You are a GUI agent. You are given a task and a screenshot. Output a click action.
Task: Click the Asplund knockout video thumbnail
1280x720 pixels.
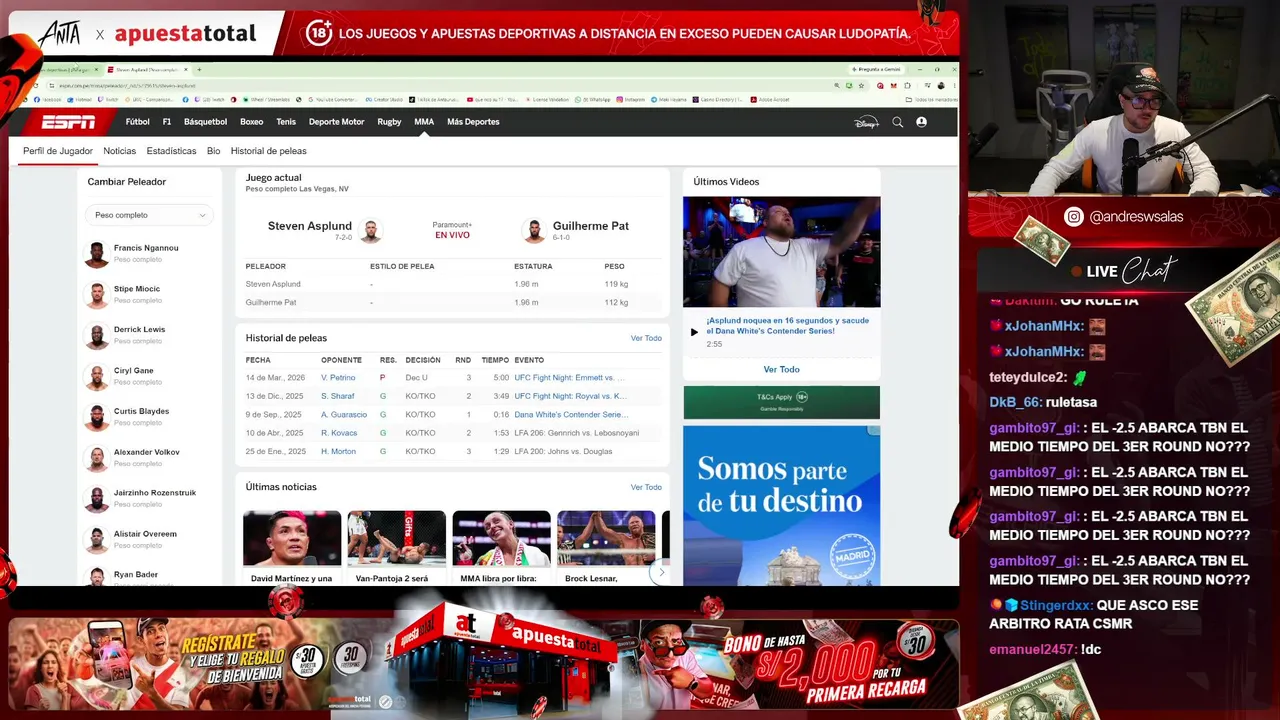(782, 252)
